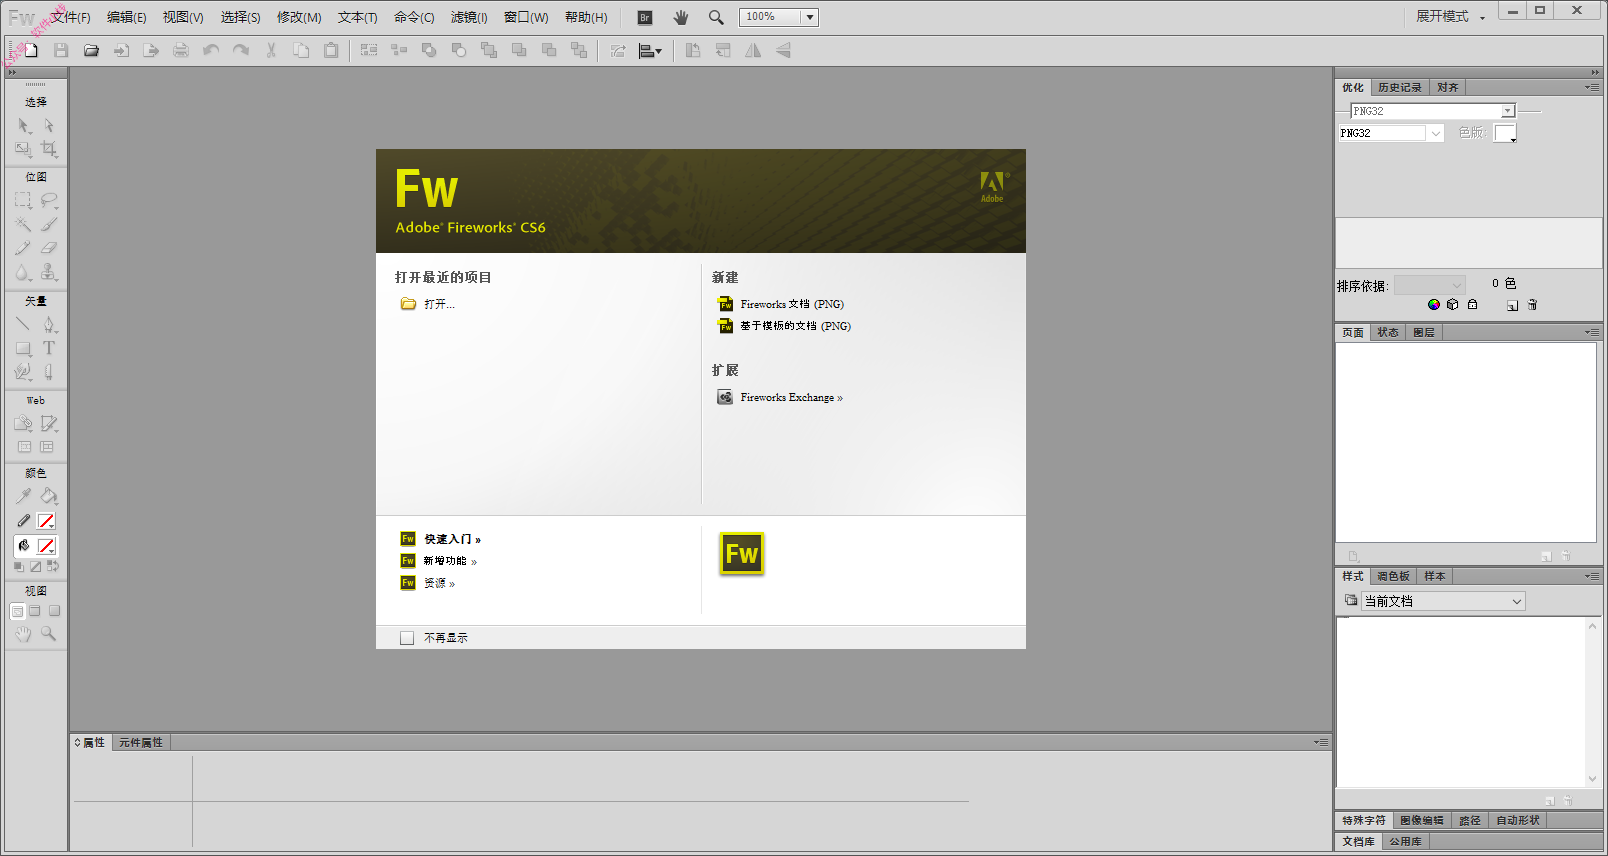Viewport: 1608px width, 856px height.
Task: Select the Hand tool in tools panel
Action: point(23,634)
